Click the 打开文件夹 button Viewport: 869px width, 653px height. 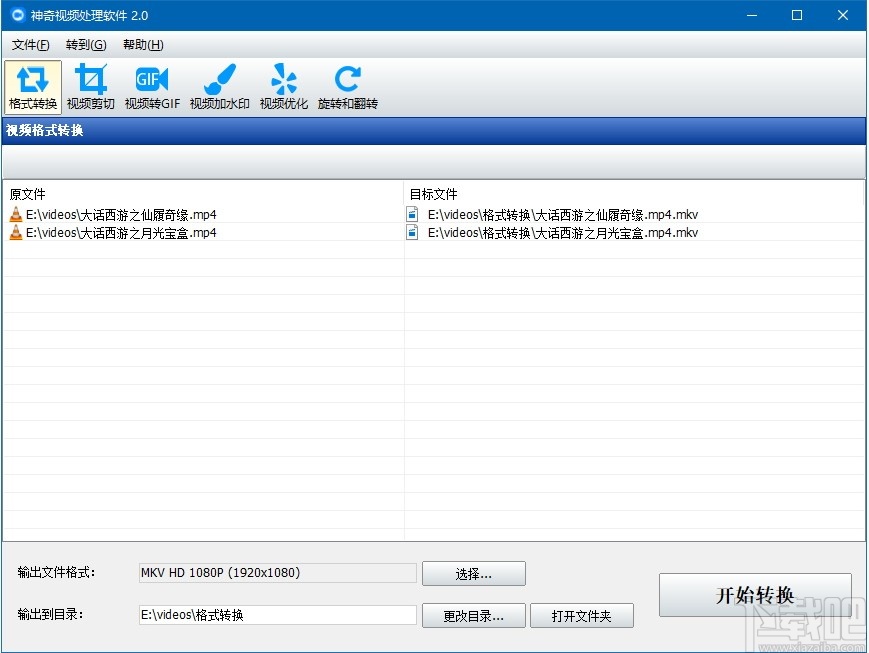pos(582,616)
